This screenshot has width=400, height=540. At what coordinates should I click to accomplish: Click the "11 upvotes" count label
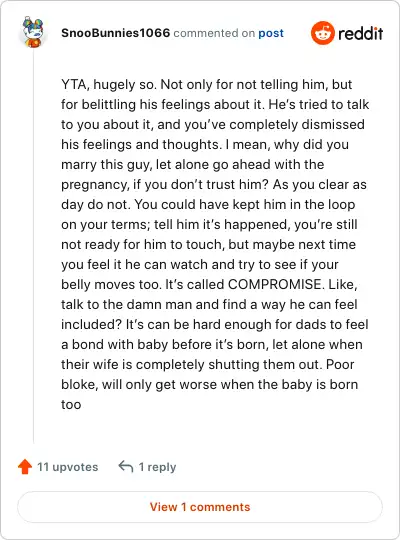pyautogui.click(x=68, y=467)
